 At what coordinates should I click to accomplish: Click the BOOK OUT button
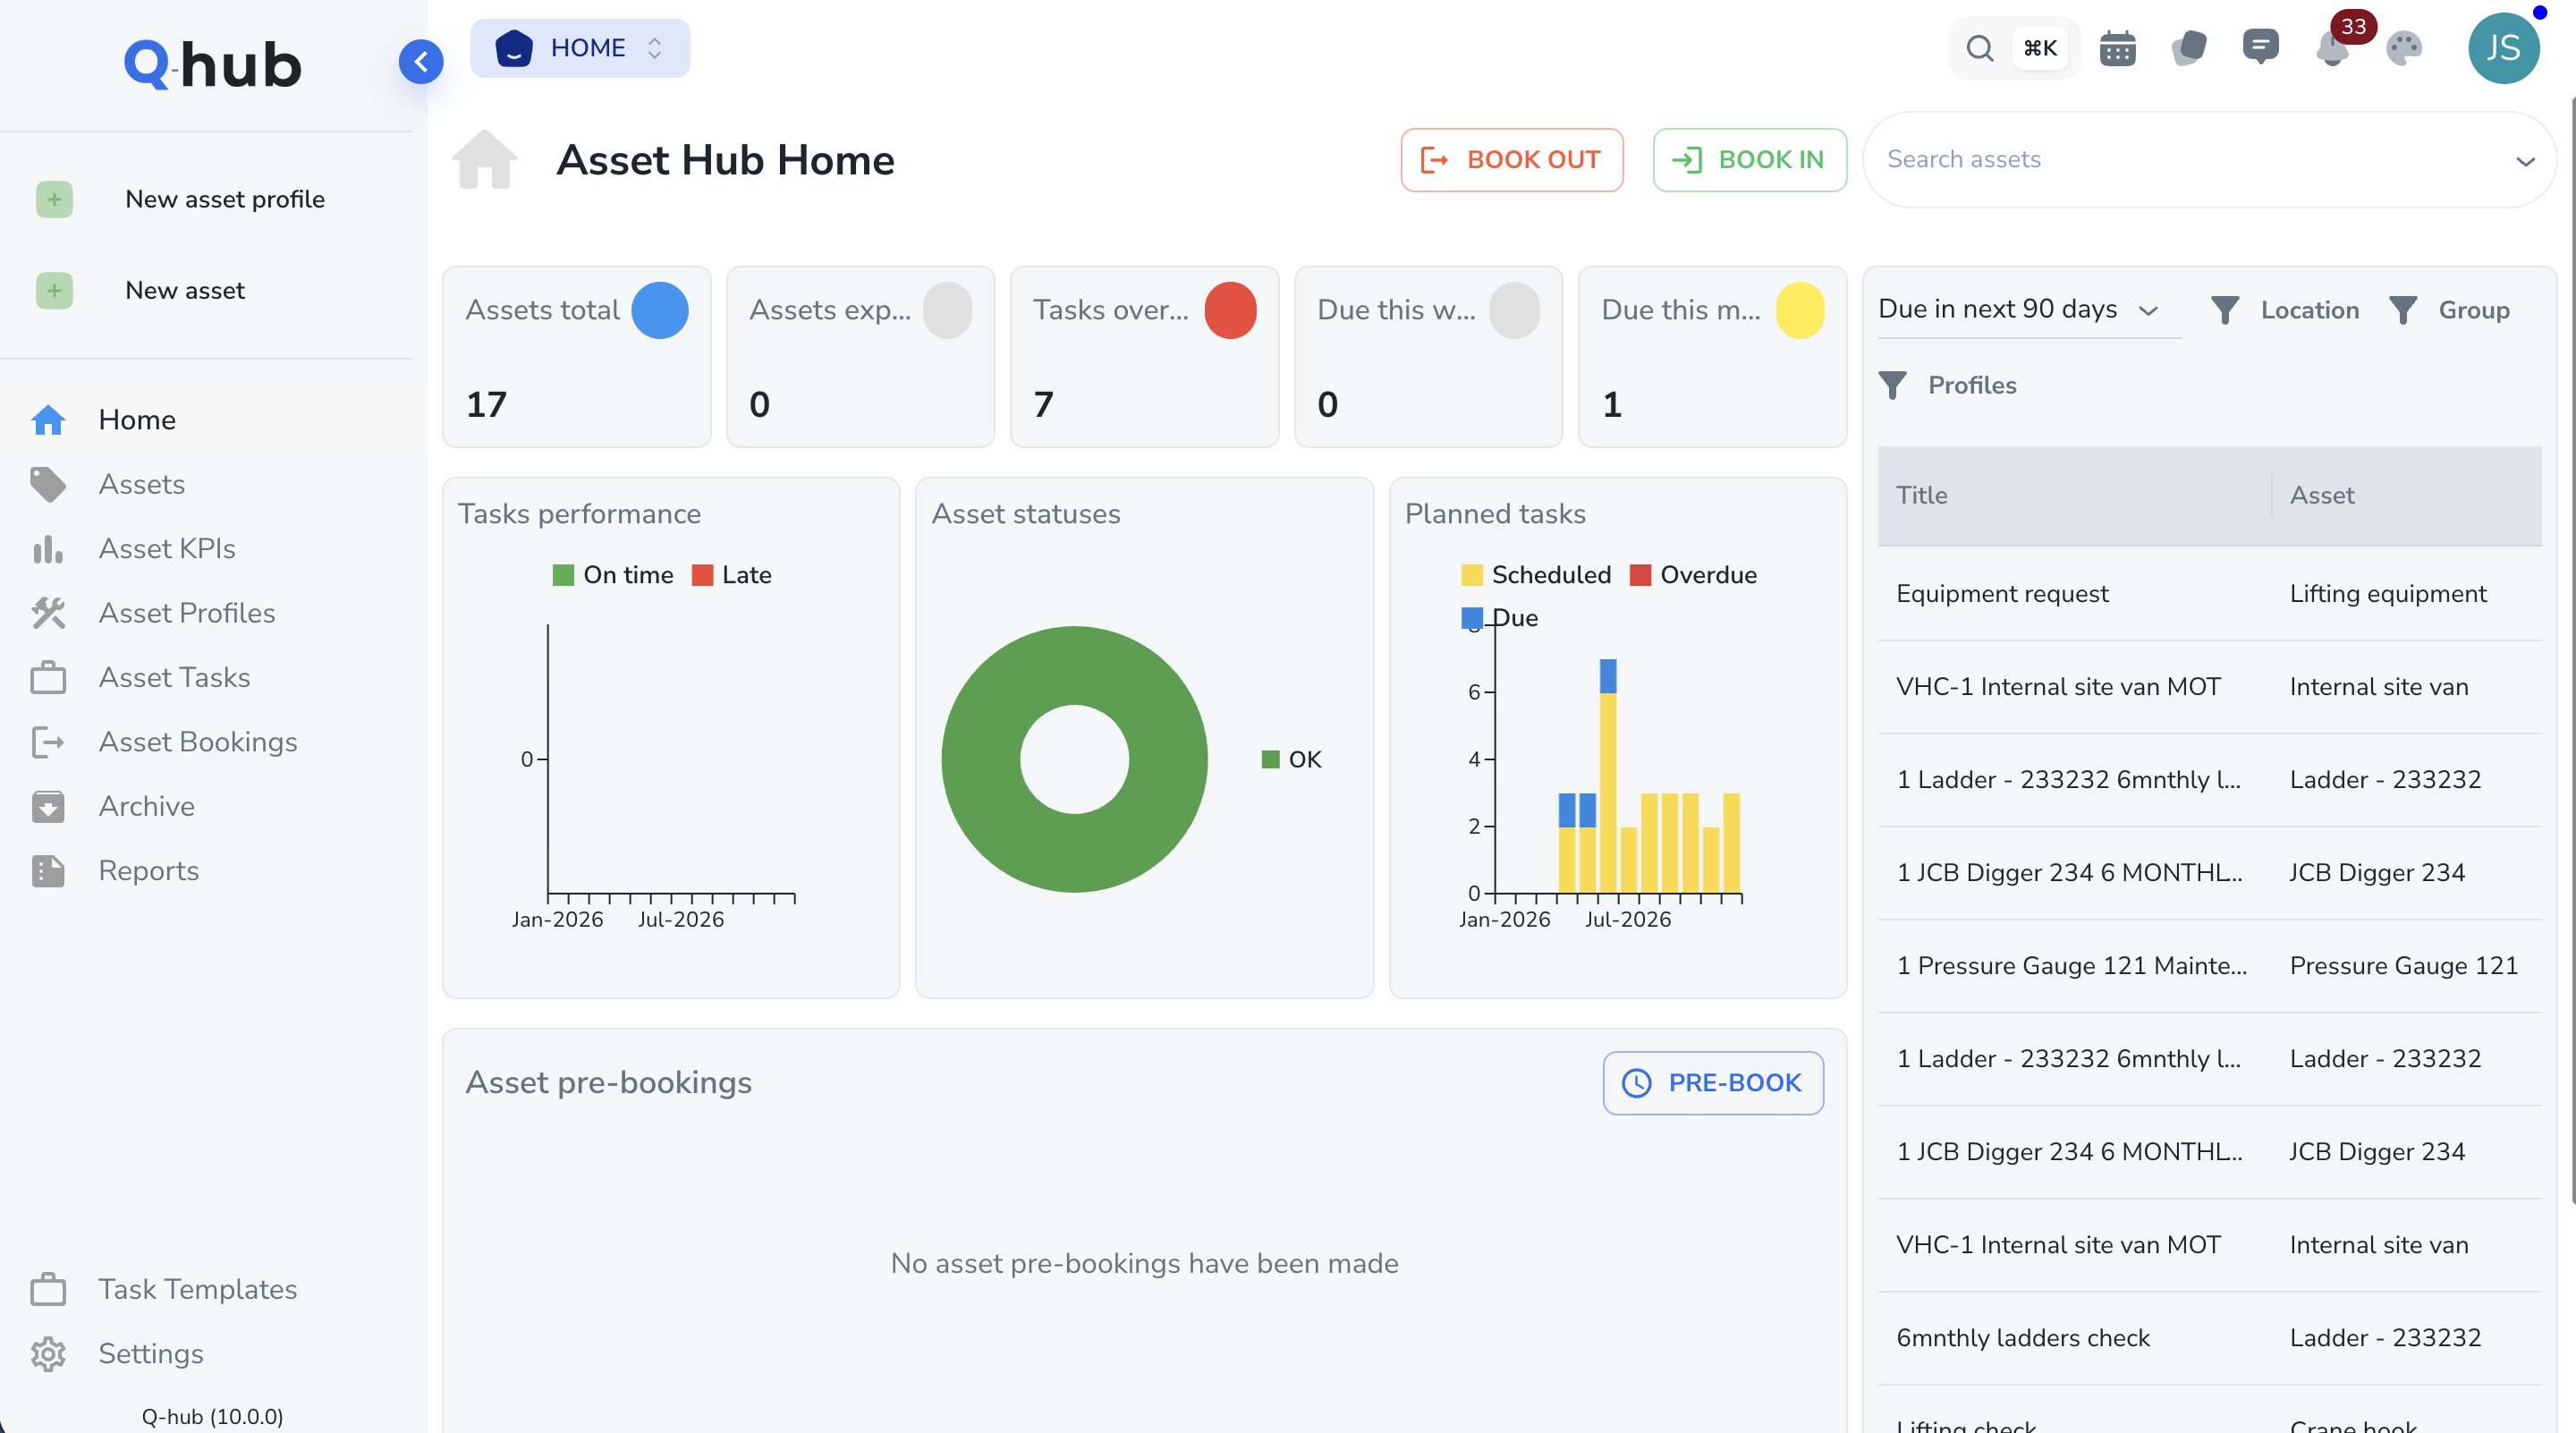(x=1512, y=159)
